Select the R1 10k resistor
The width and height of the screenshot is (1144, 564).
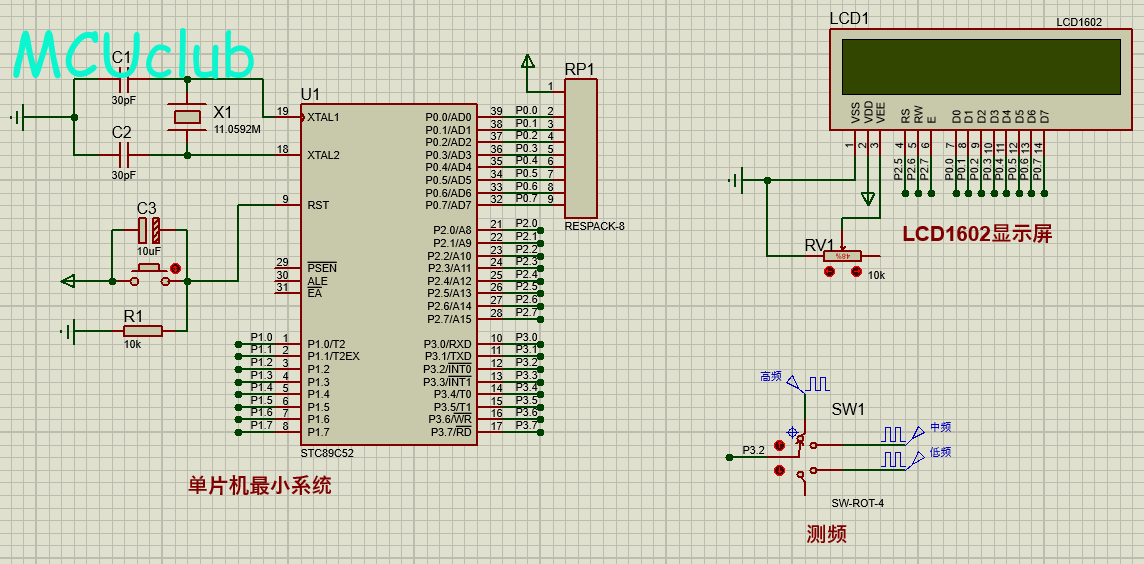[x=142, y=330]
